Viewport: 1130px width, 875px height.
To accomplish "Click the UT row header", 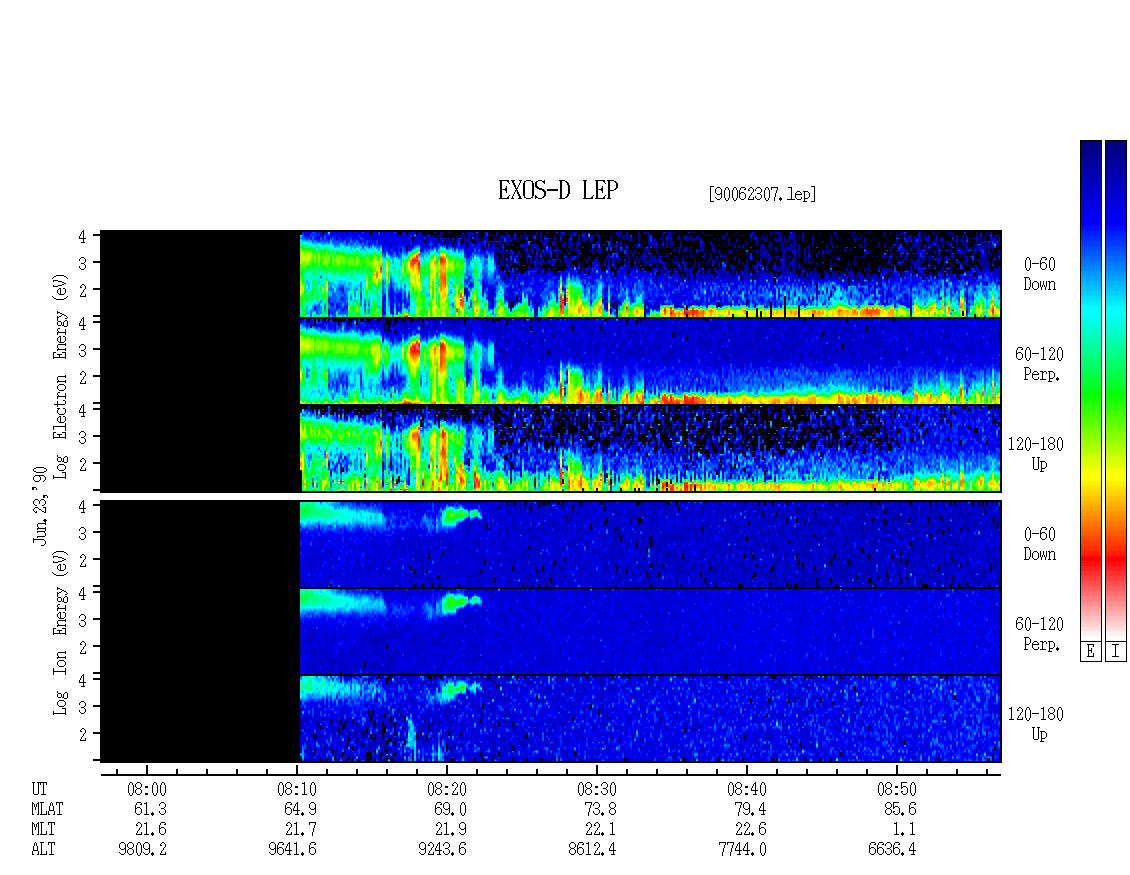I will (x=39, y=789).
